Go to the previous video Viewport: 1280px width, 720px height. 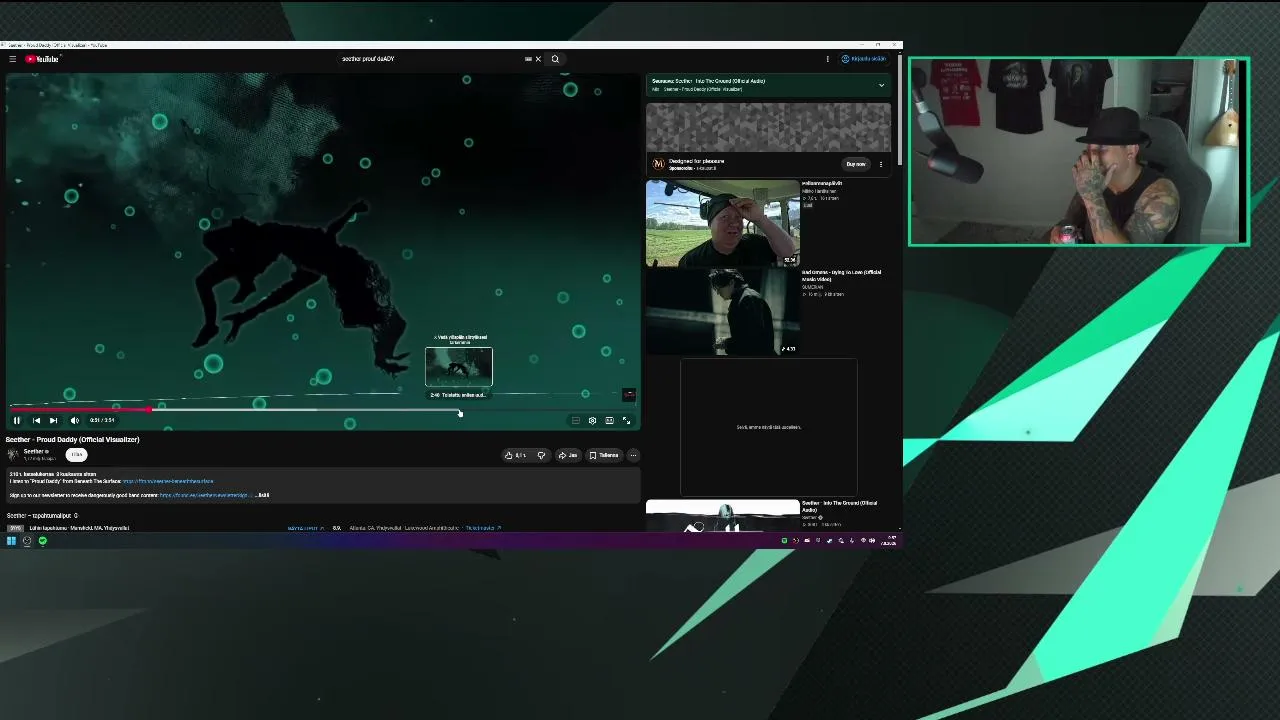[x=36, y=420]
